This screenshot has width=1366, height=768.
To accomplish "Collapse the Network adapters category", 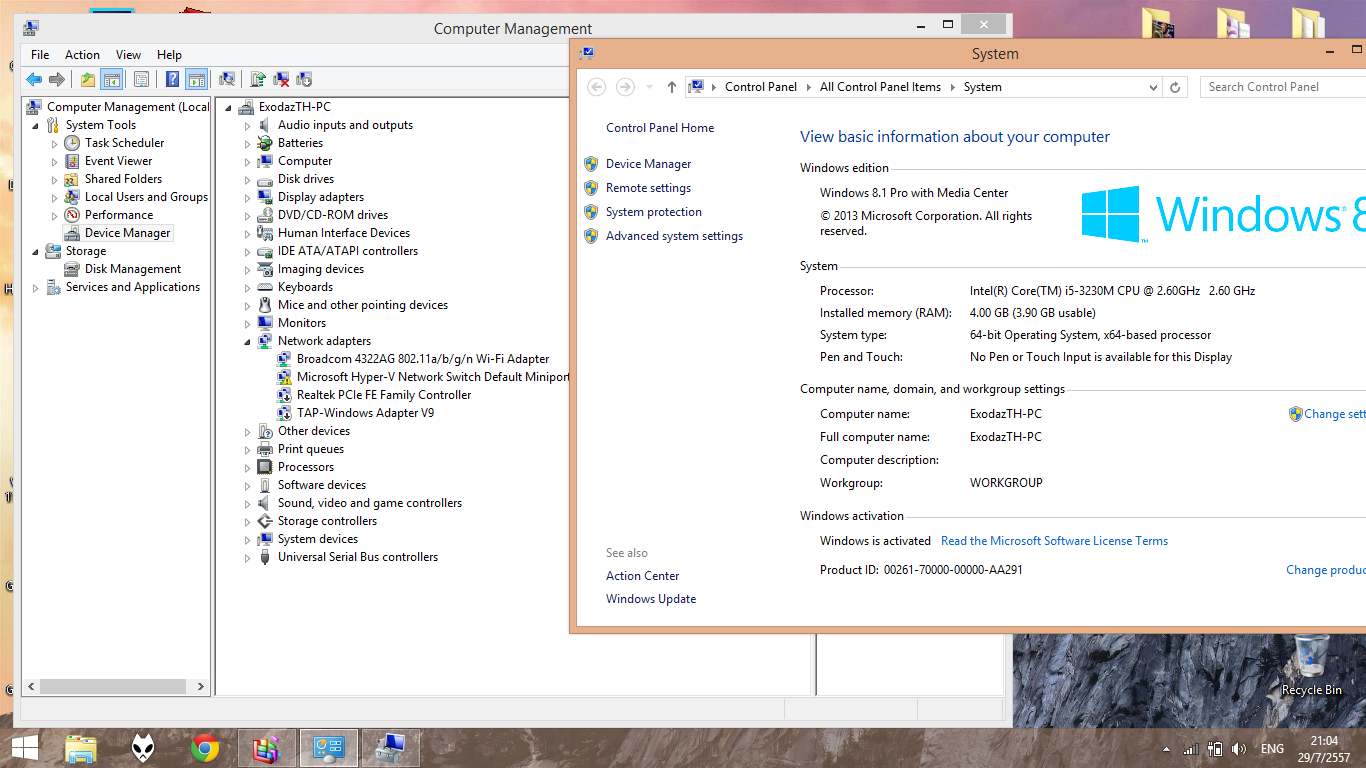I will pyautogui.click(x=248, y=342).
